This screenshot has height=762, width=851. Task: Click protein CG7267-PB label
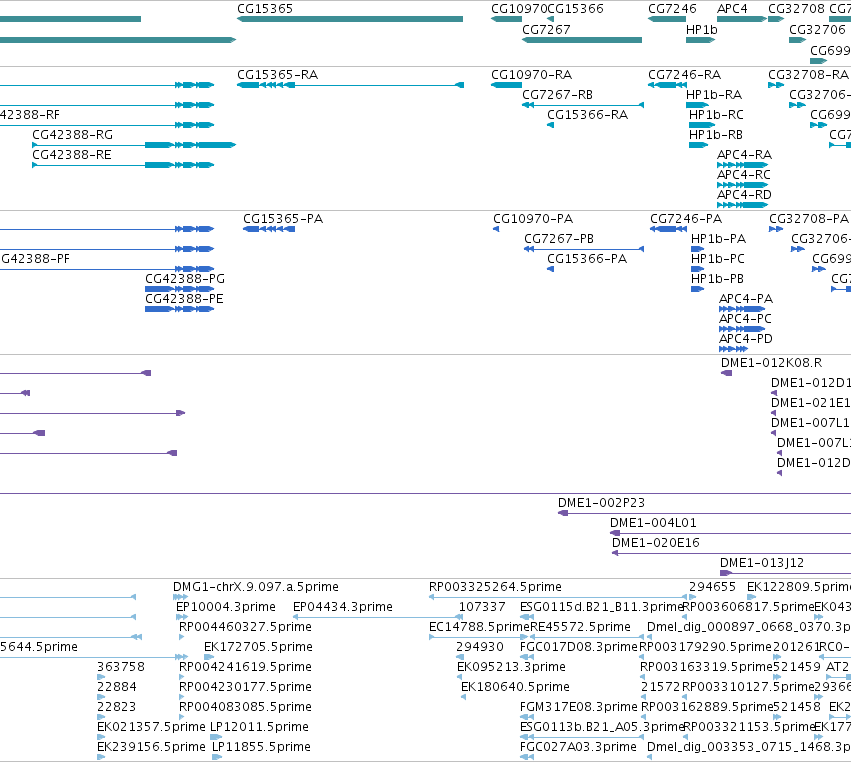click(x=559, y=239)
